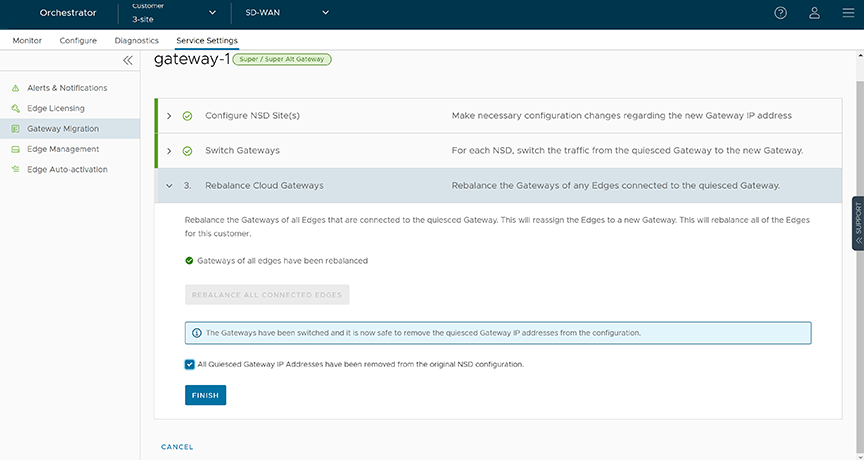Click the Cancel link
This screenshot has width=864, height=460.
177,447
